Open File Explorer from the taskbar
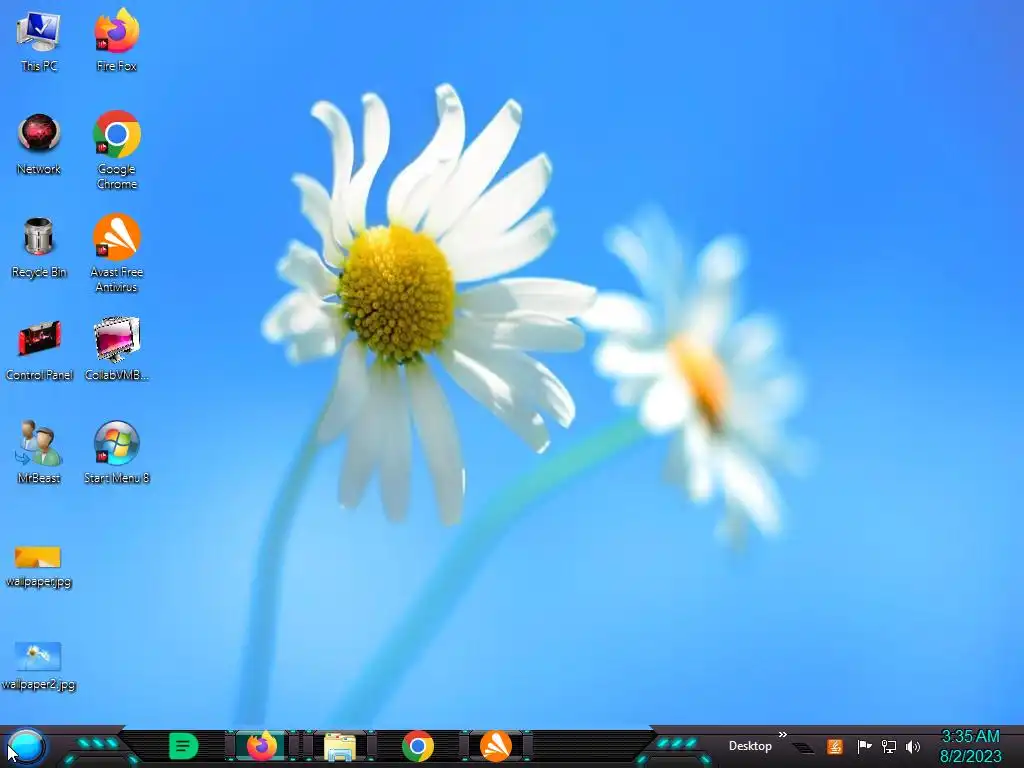1024x768 pixels. pyautogui.click(x=340, y=747)
